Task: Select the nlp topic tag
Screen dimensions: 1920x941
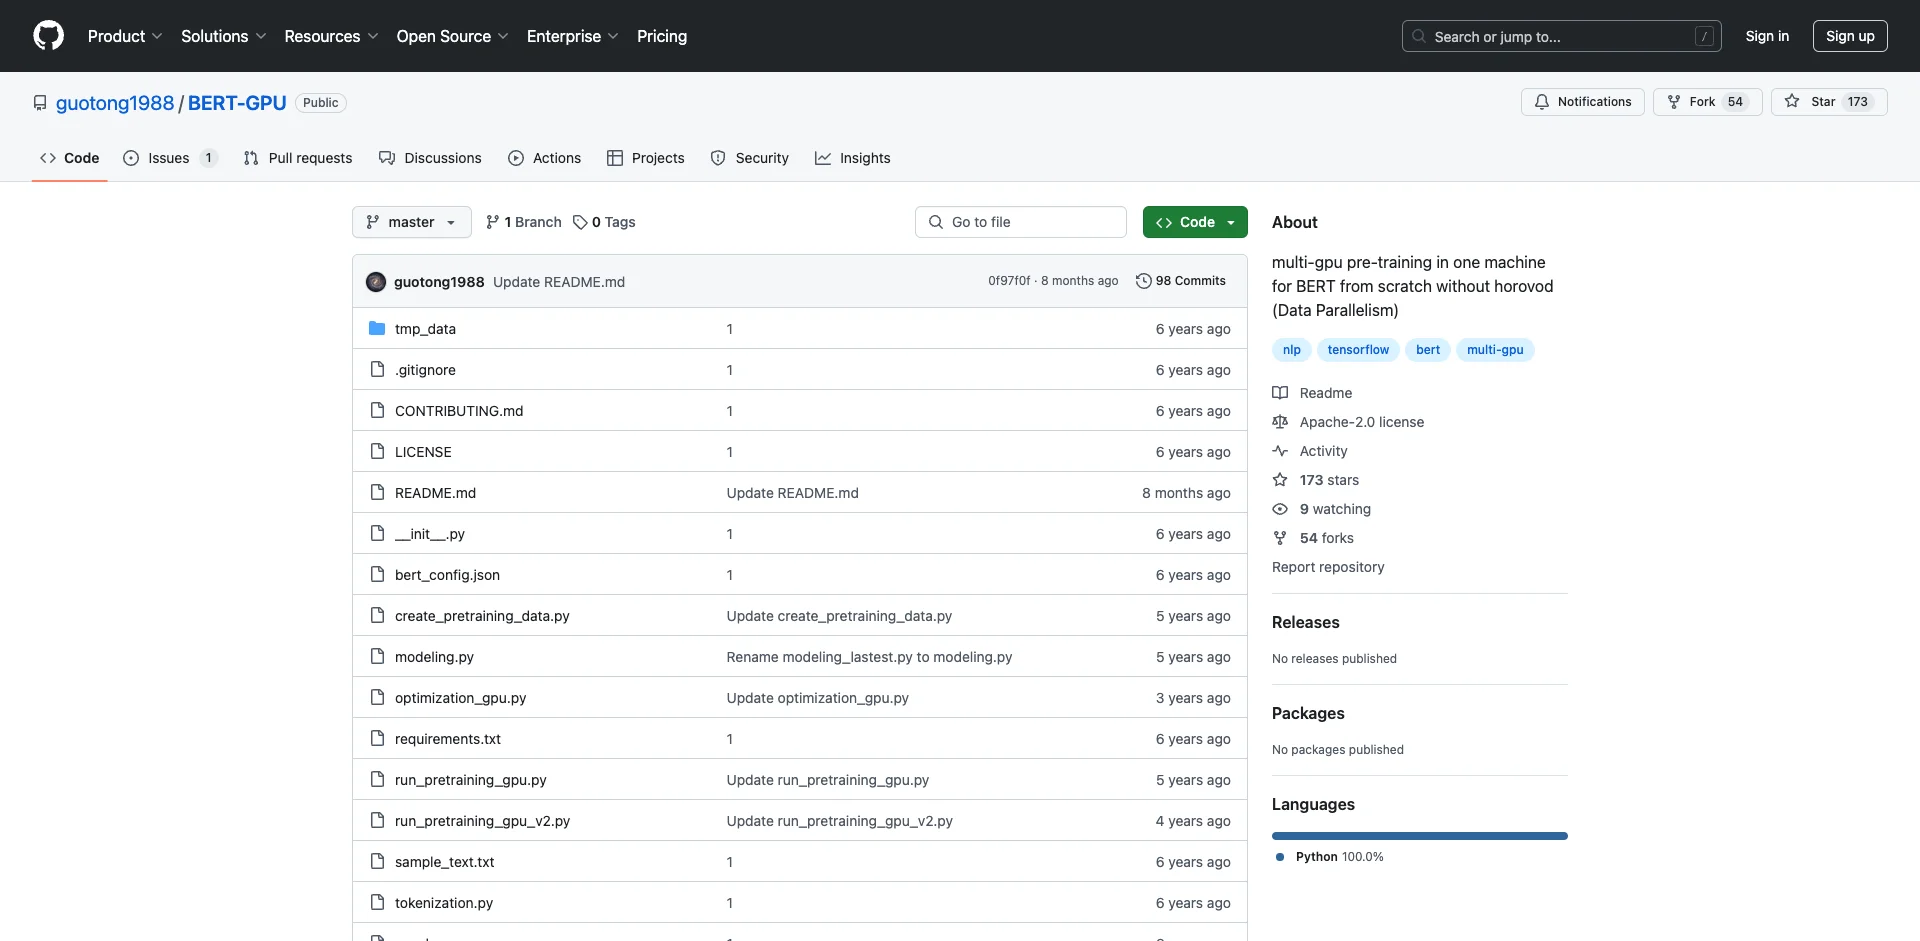Action: 1292,350
